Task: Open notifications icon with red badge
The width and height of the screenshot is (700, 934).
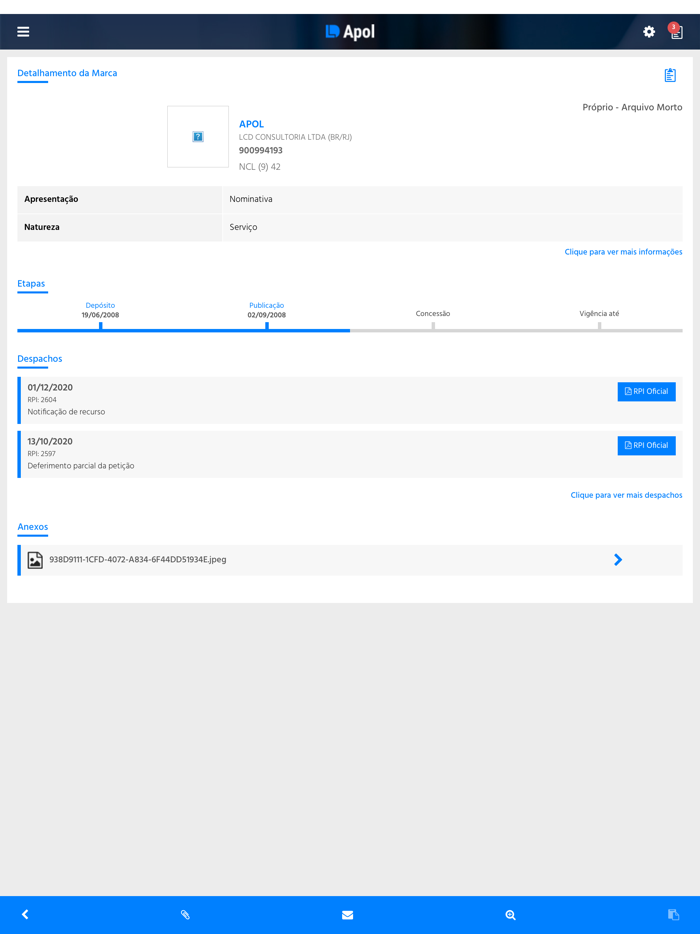Action: click(x=676, y=31)
